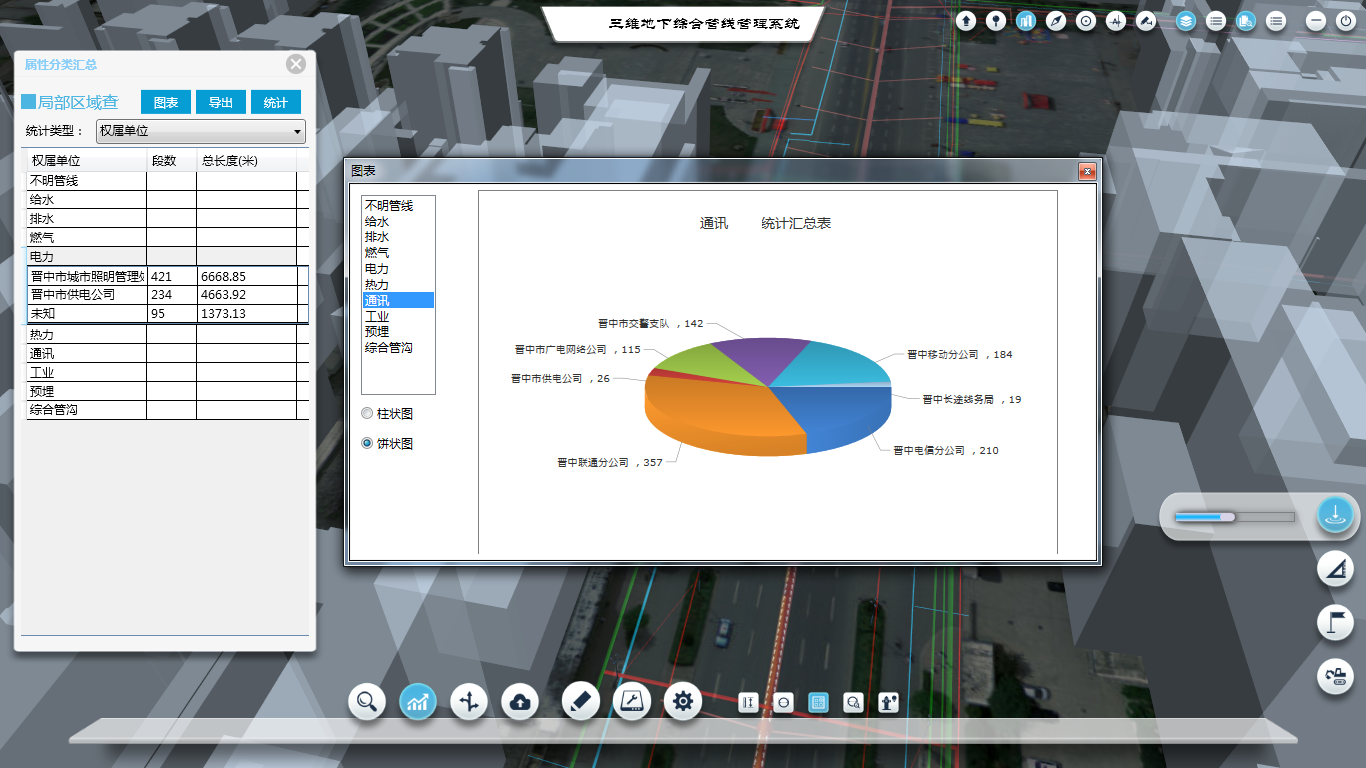
Task: Select the statistics chart icon in bottom toolbar
Action: 418,702
